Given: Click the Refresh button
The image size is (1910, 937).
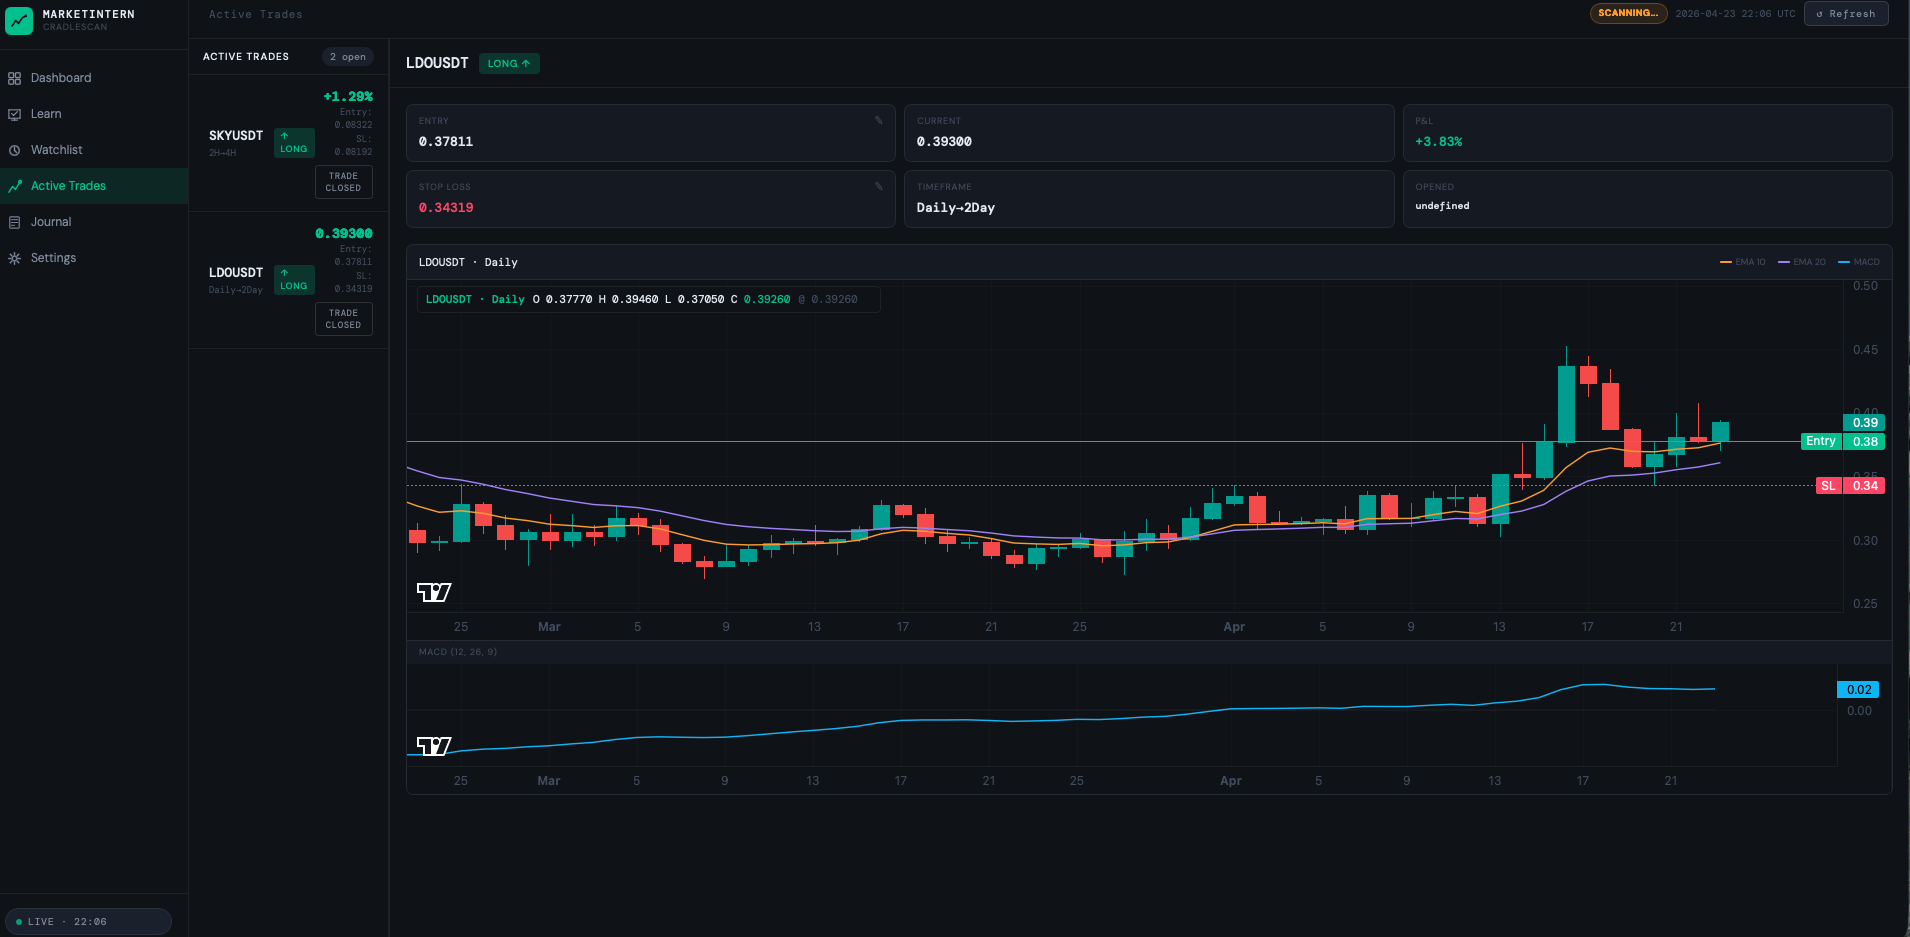Looking at the screenshot, I should (1846, 14).
